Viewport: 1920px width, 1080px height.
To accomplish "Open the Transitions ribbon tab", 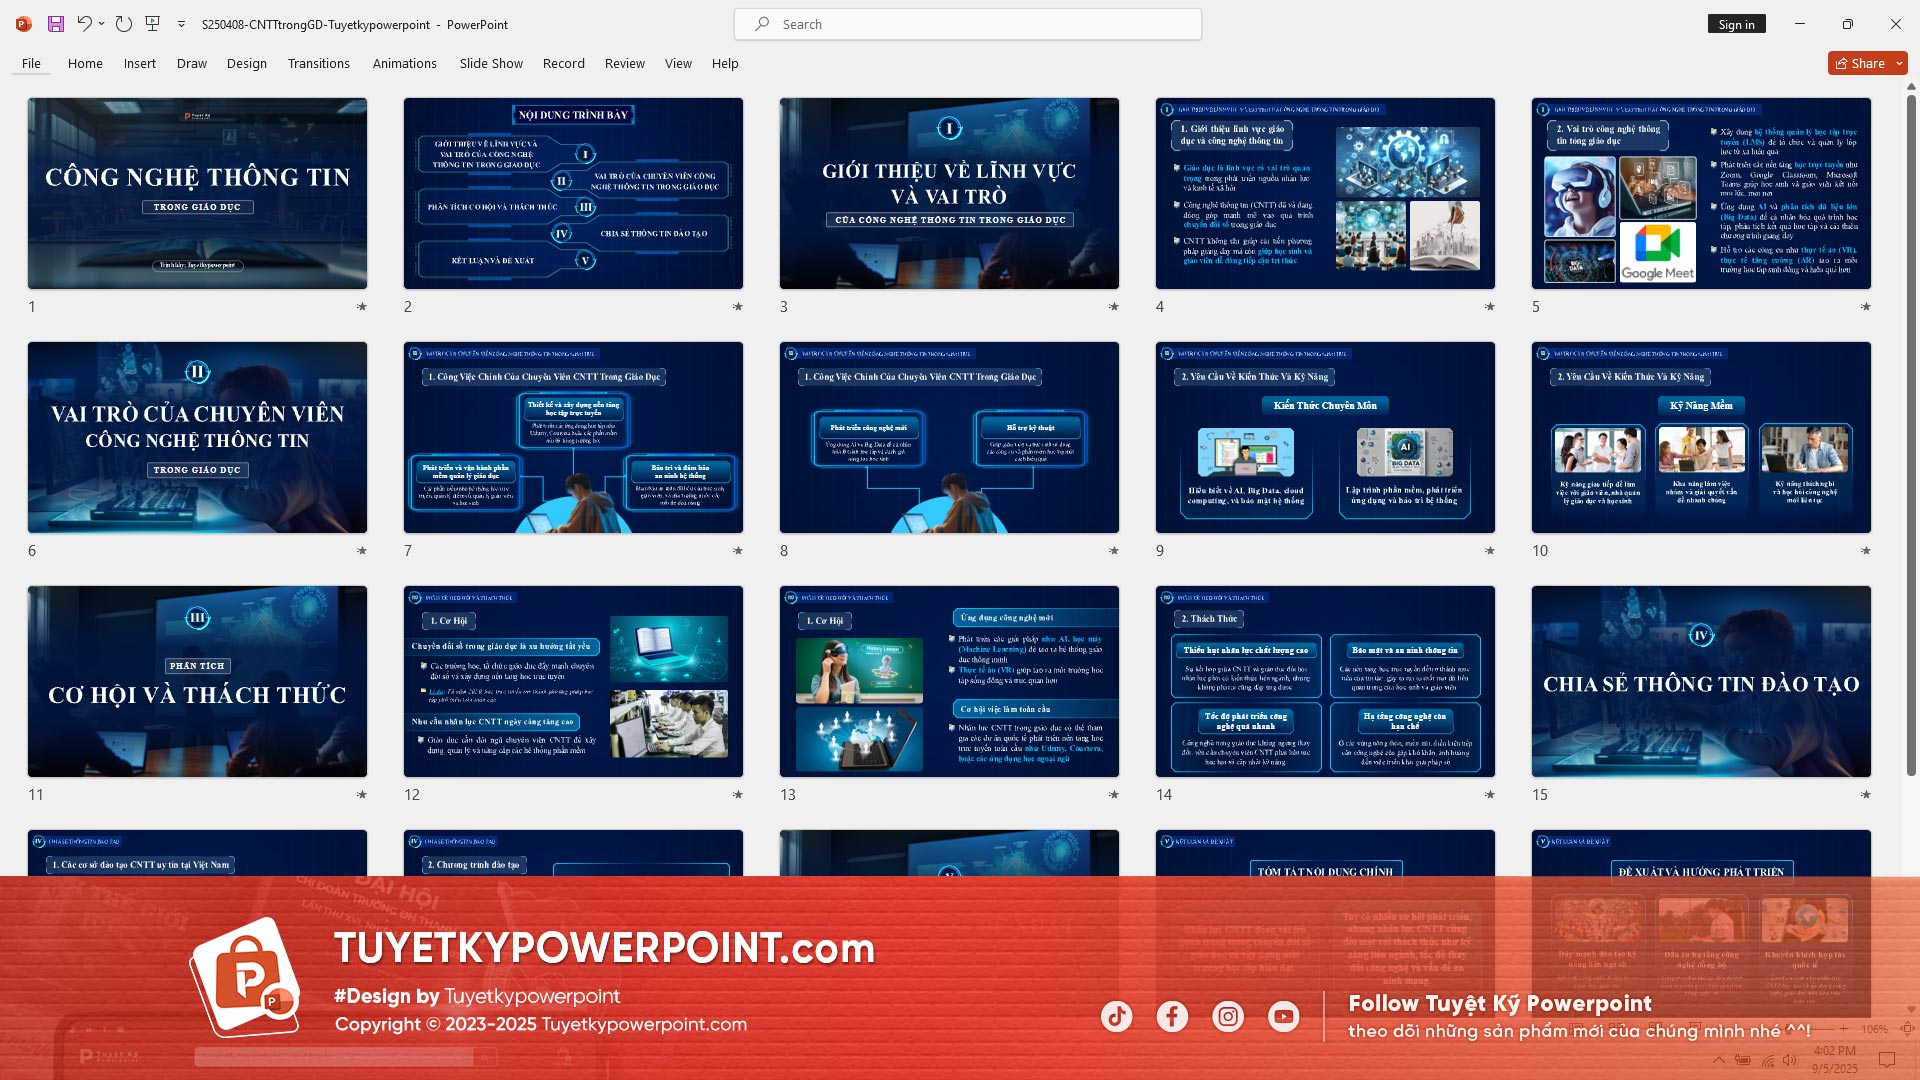I will pyautogui.click(x=318, y=63).
